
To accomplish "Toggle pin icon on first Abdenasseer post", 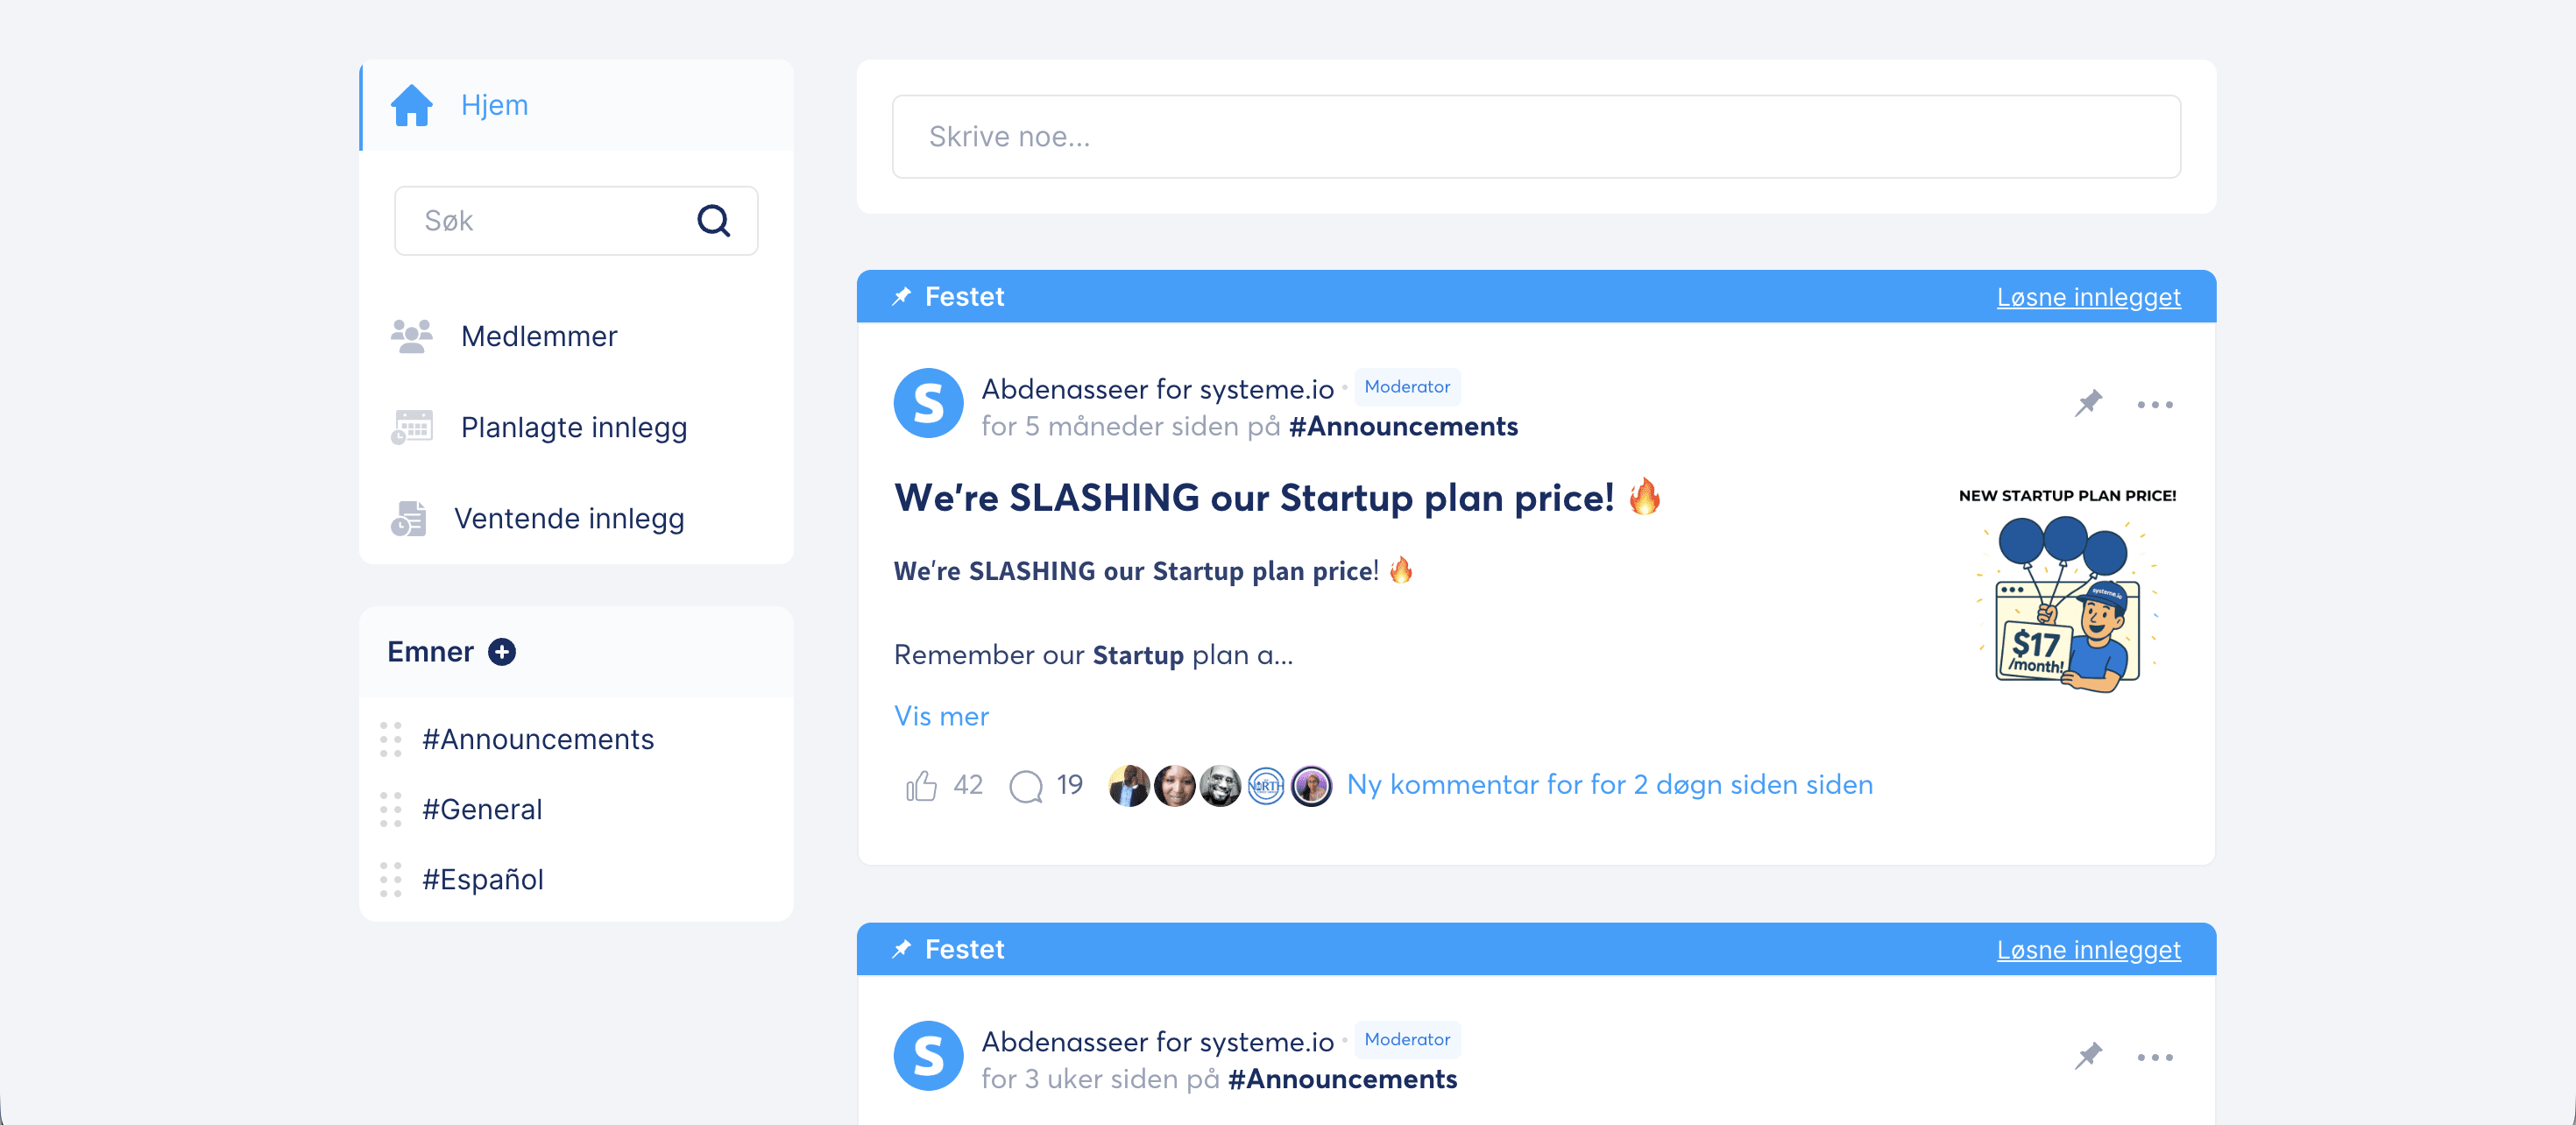I will (x=2088, y=404).
